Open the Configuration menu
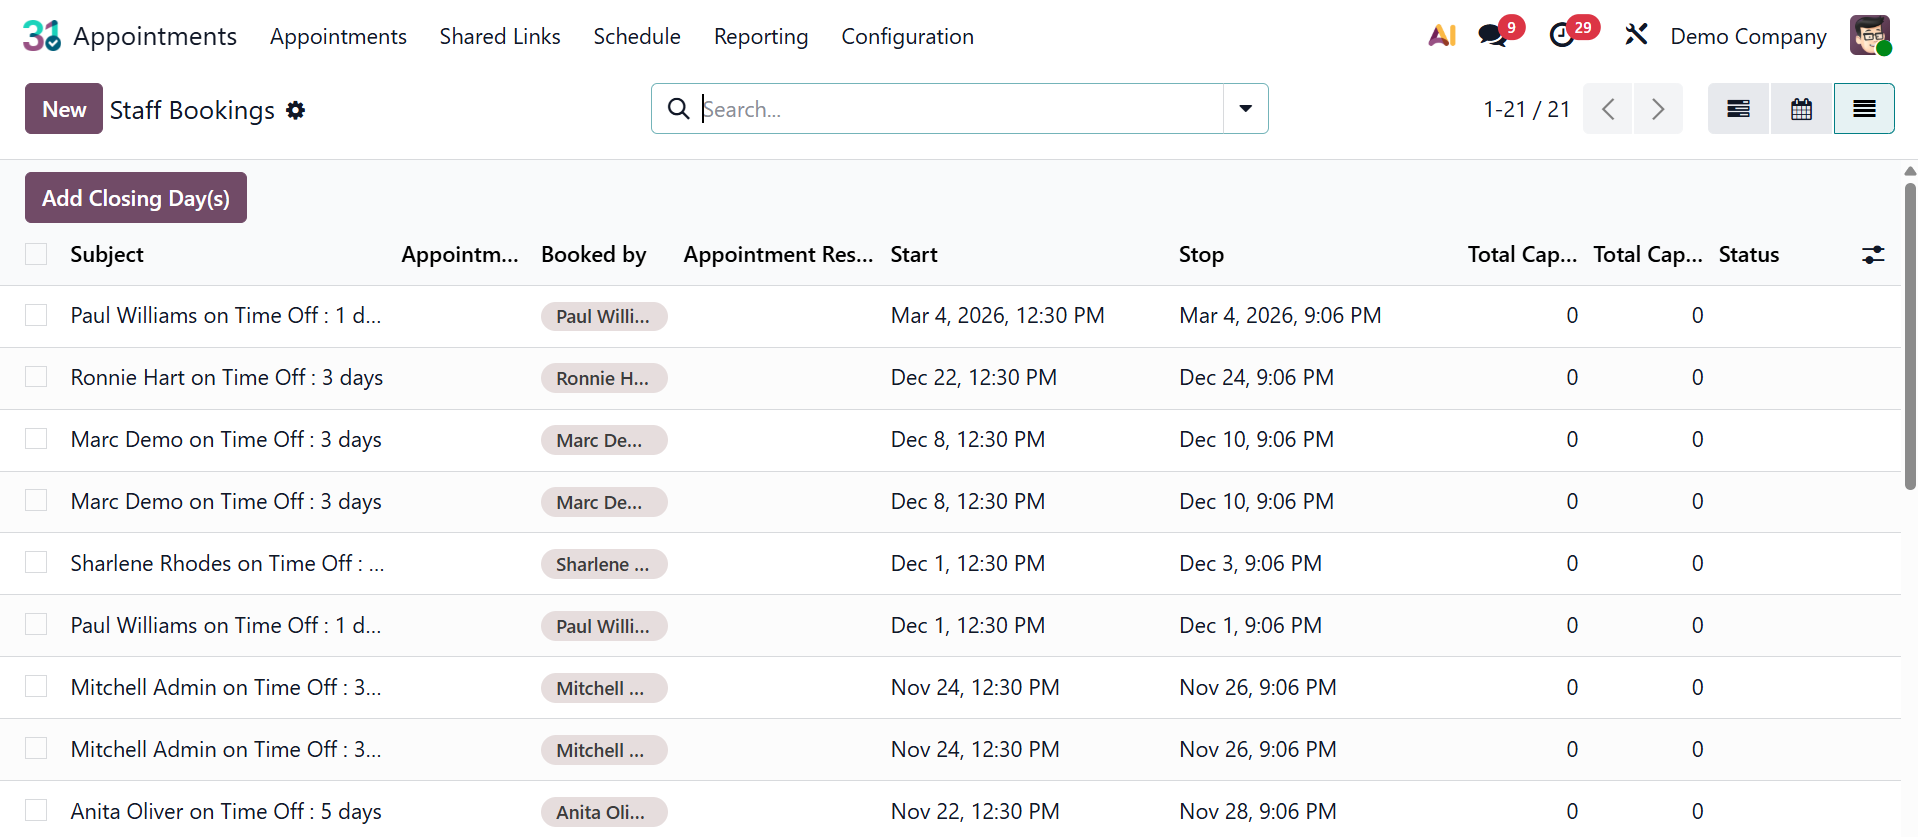1918x837 pixels. pyautogui.click(x=907, y=37)
